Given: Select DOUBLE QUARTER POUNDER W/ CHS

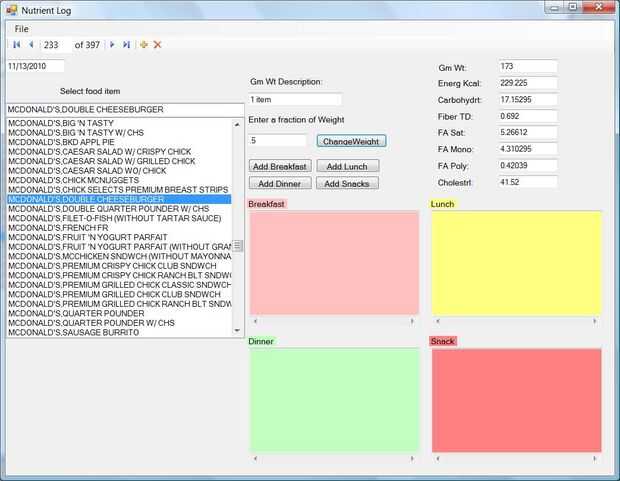Looking at the screenshot, I should (119, 209).
